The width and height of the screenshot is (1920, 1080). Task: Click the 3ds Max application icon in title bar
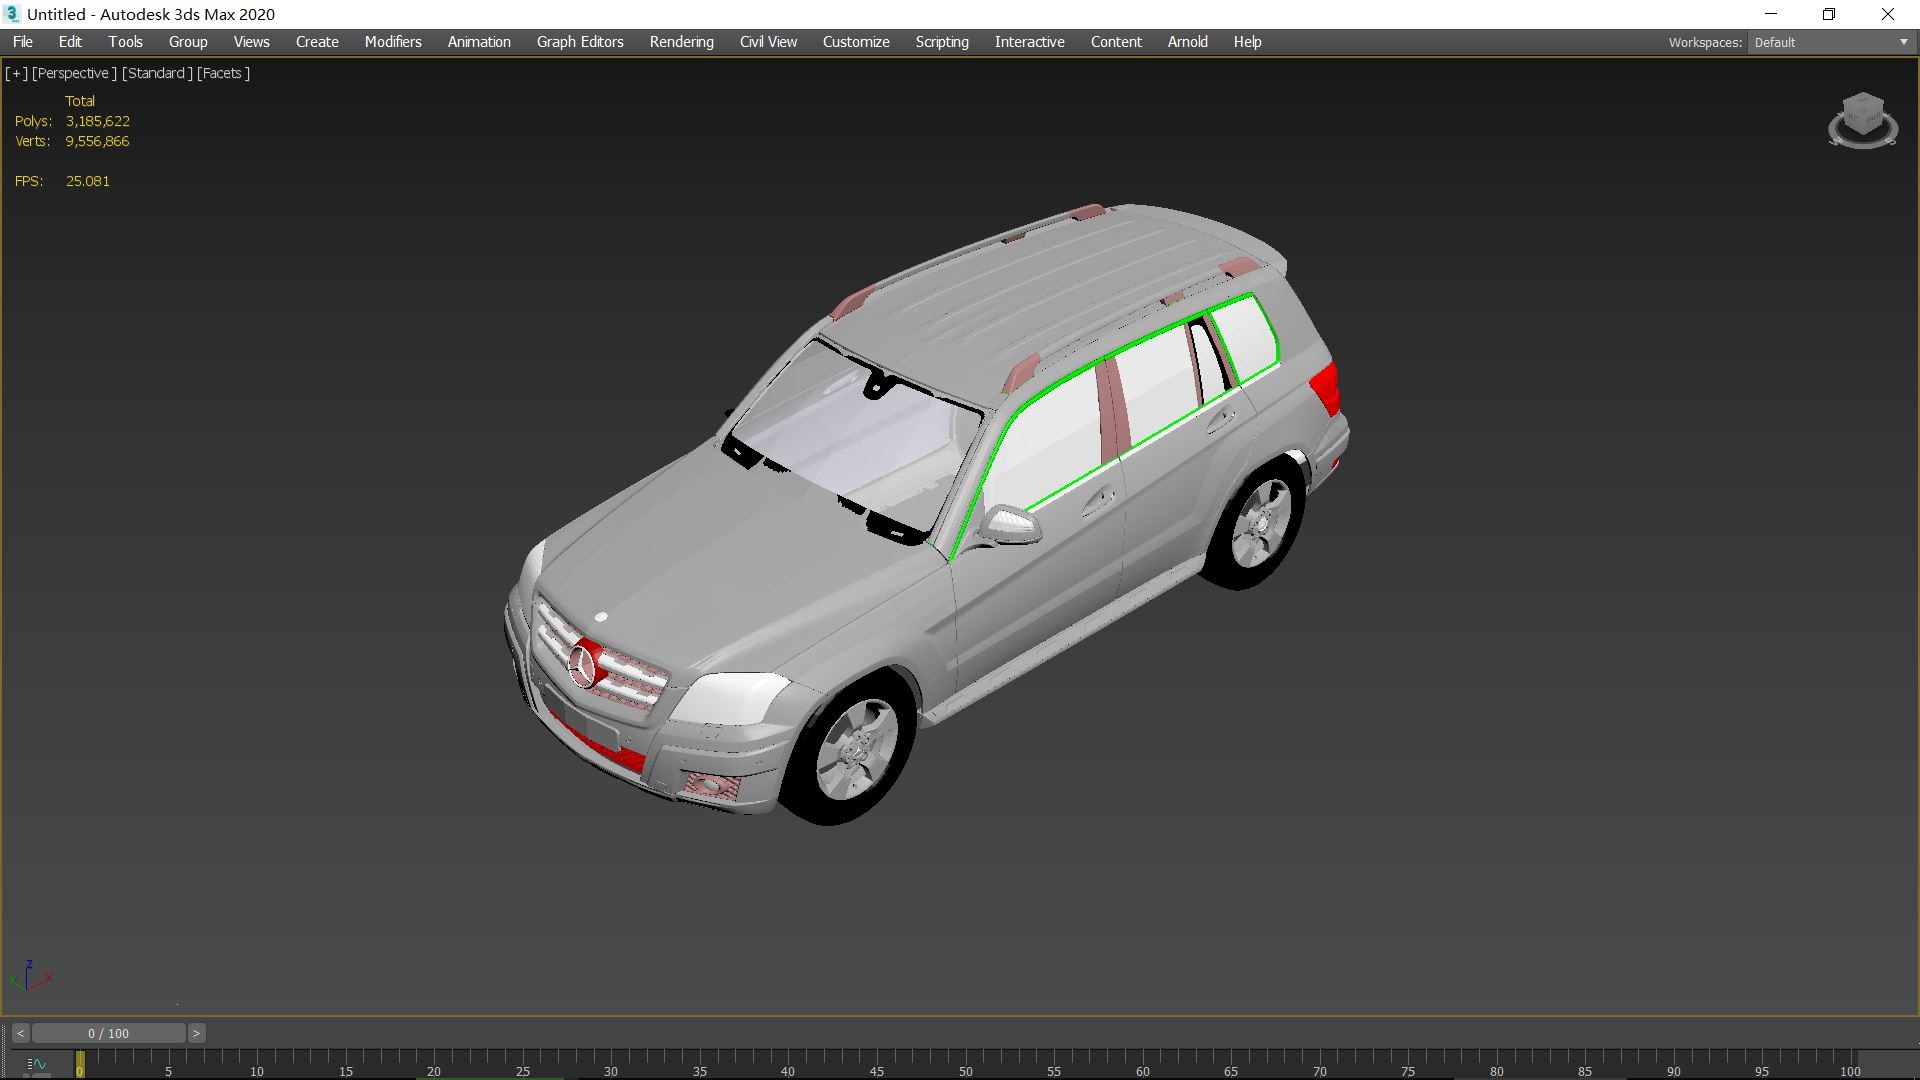[x=12, y=14]
